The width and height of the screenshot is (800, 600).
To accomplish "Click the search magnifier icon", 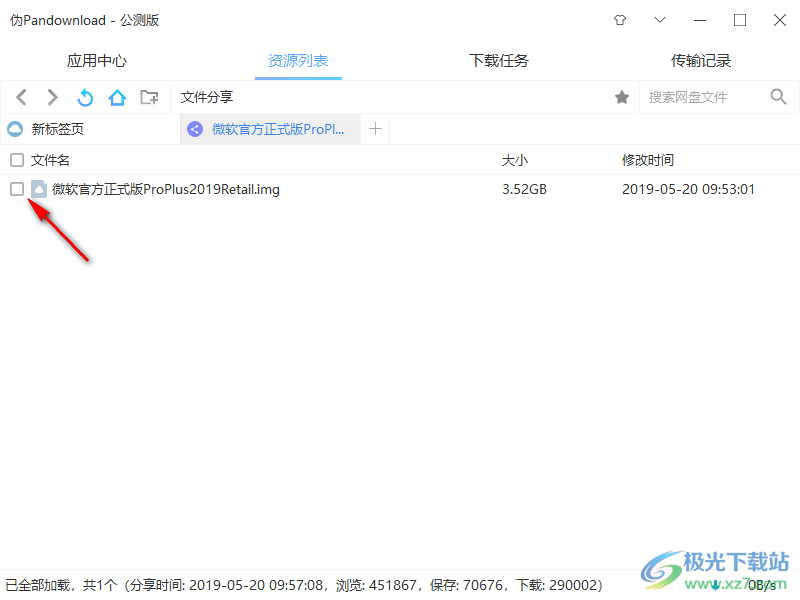I will click(778, 96).
